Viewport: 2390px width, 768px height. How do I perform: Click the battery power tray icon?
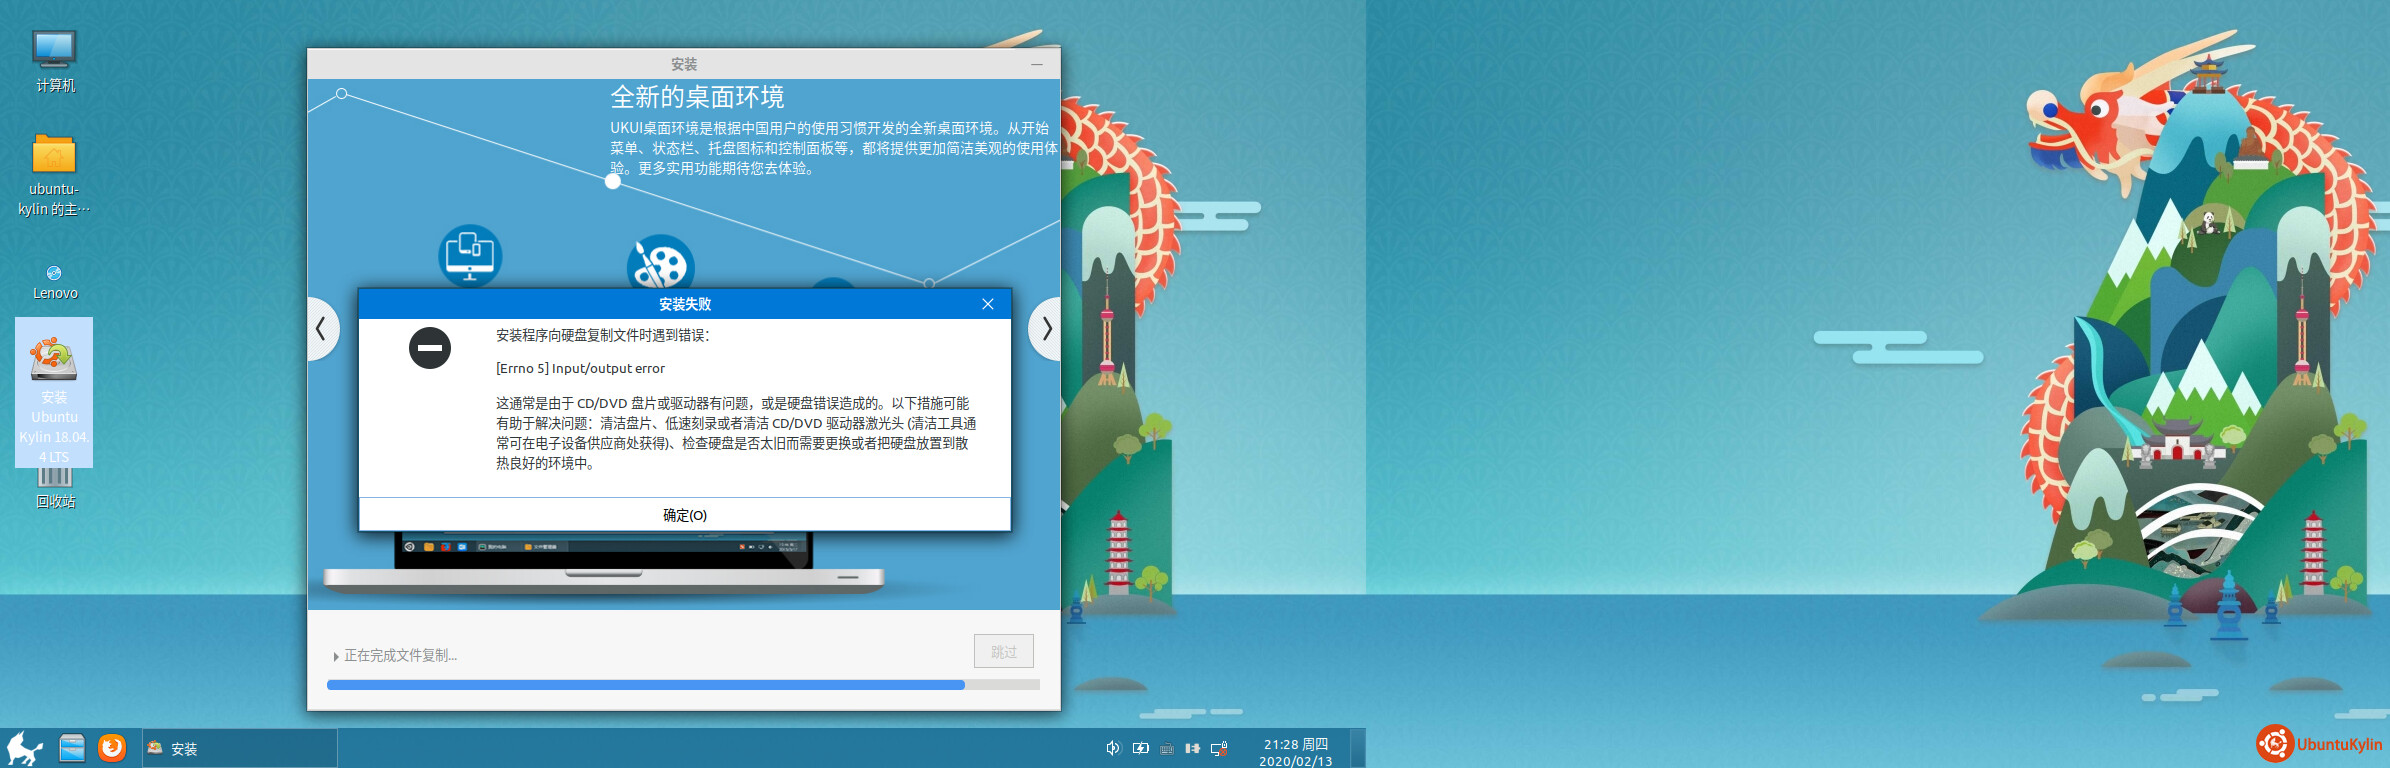click(x=1140, y=748)
